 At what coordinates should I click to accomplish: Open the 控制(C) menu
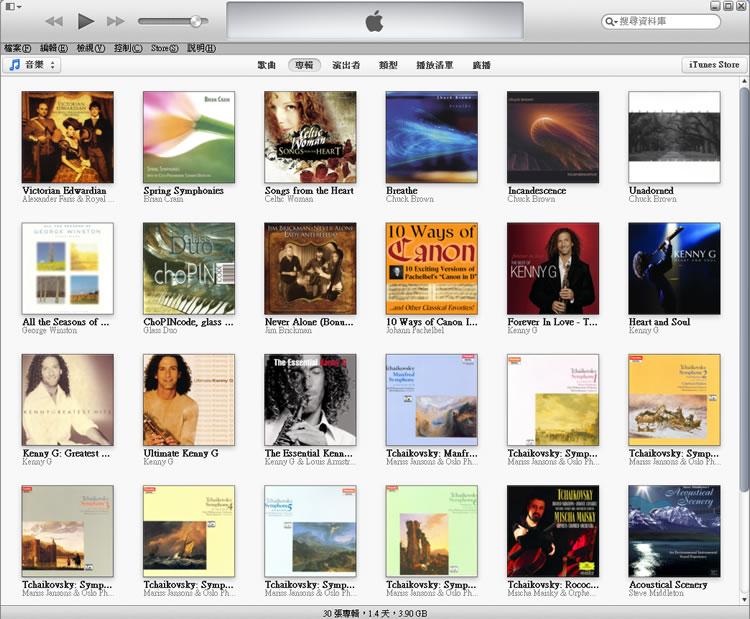tap(128, 48)
